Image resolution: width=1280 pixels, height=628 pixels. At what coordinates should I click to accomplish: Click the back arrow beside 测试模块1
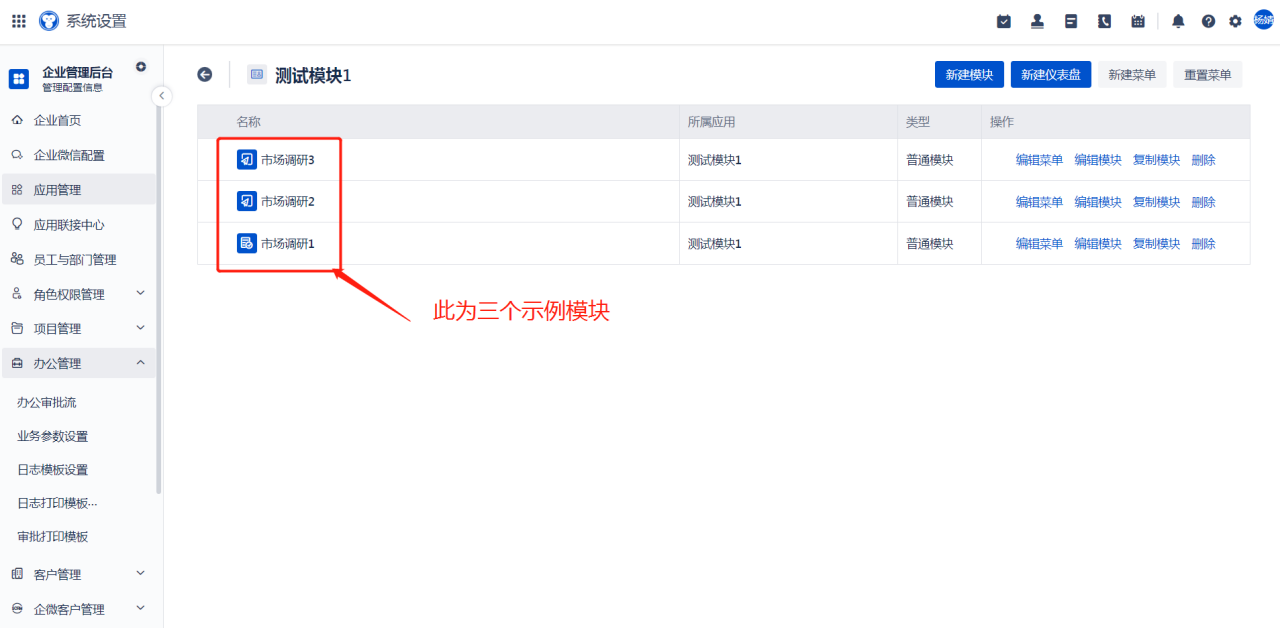point(205,74)
